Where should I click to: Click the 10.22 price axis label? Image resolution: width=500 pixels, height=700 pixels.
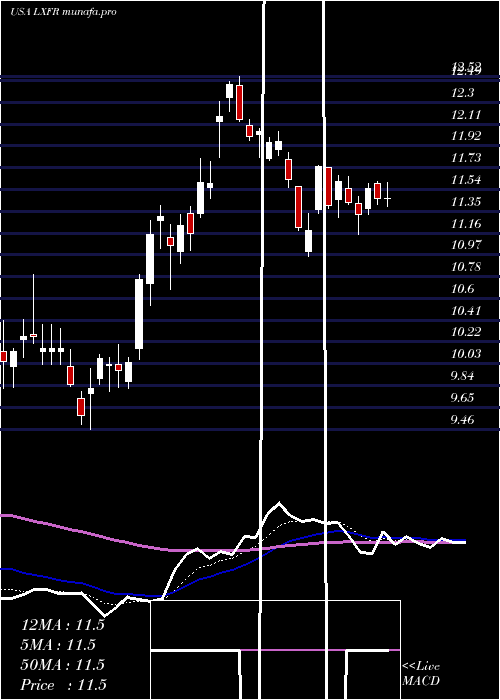coord(466,332)
